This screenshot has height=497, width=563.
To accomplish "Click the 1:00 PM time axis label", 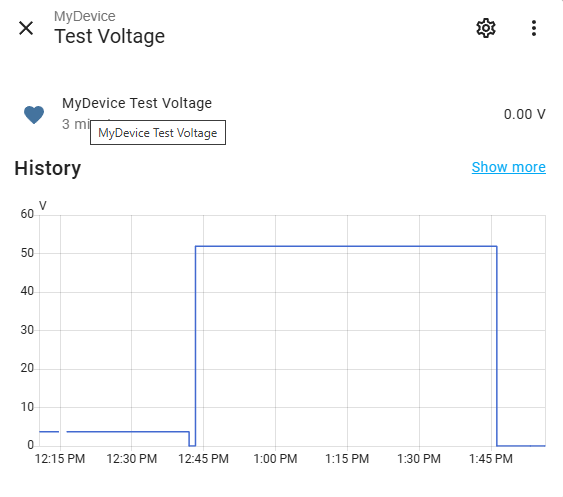I will click(275, 459).
